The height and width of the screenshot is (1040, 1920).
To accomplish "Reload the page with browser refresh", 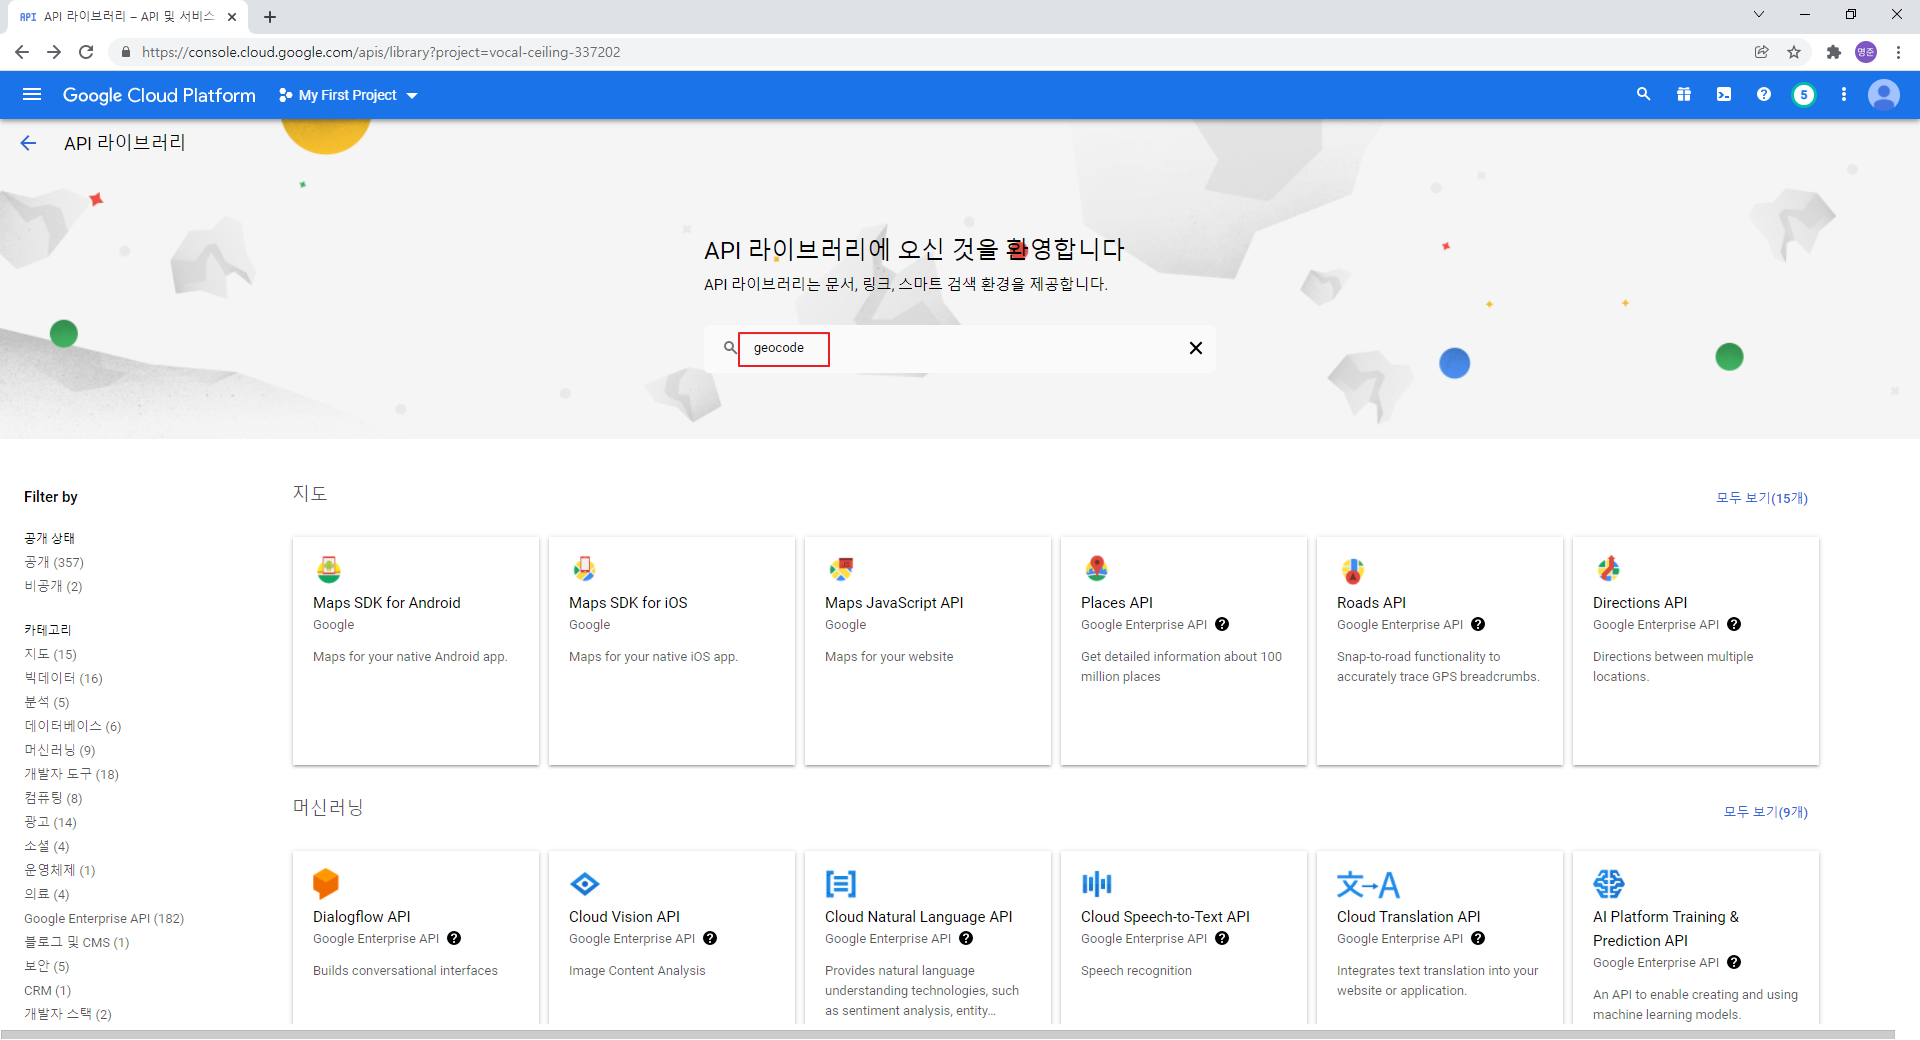I will tap(86, 52).
